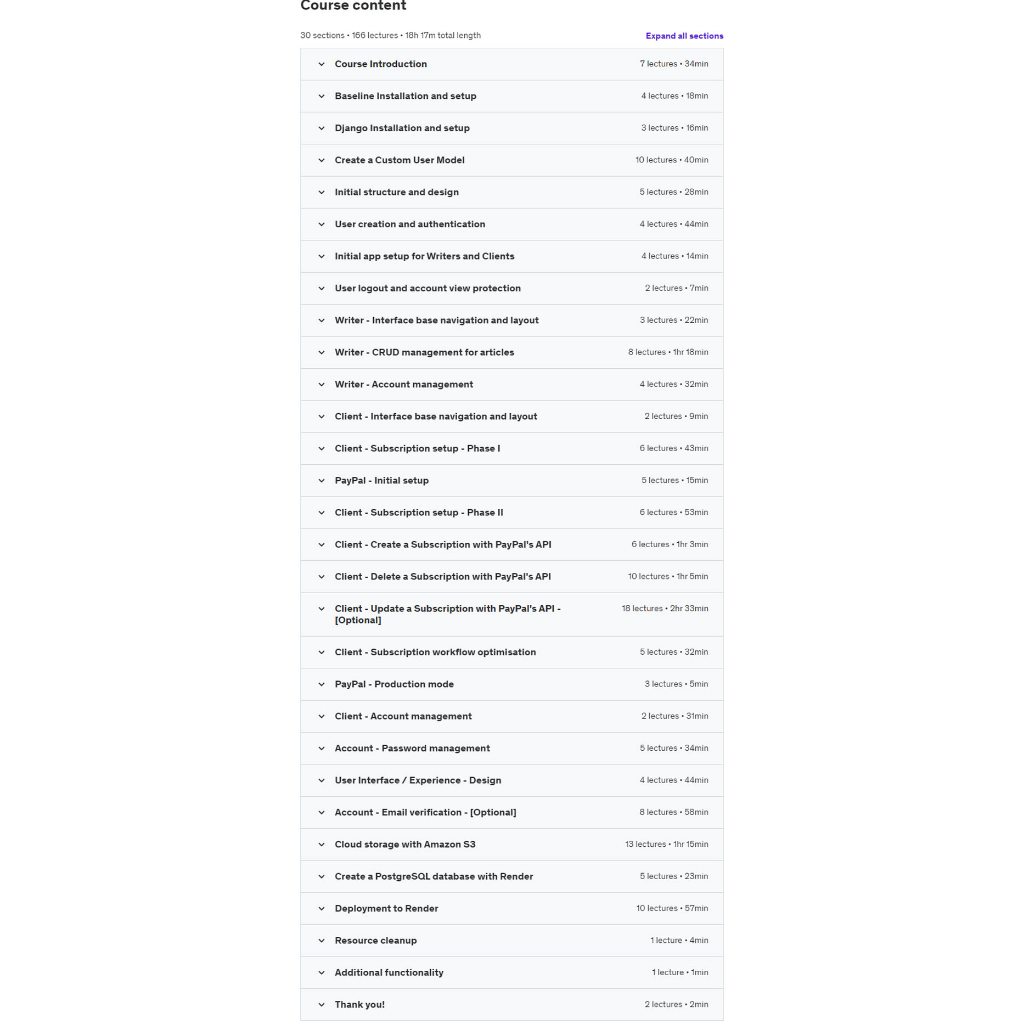Open Account - Password management section
This screenshot has height=1024, width=1024.
click(x=412, y=748)
